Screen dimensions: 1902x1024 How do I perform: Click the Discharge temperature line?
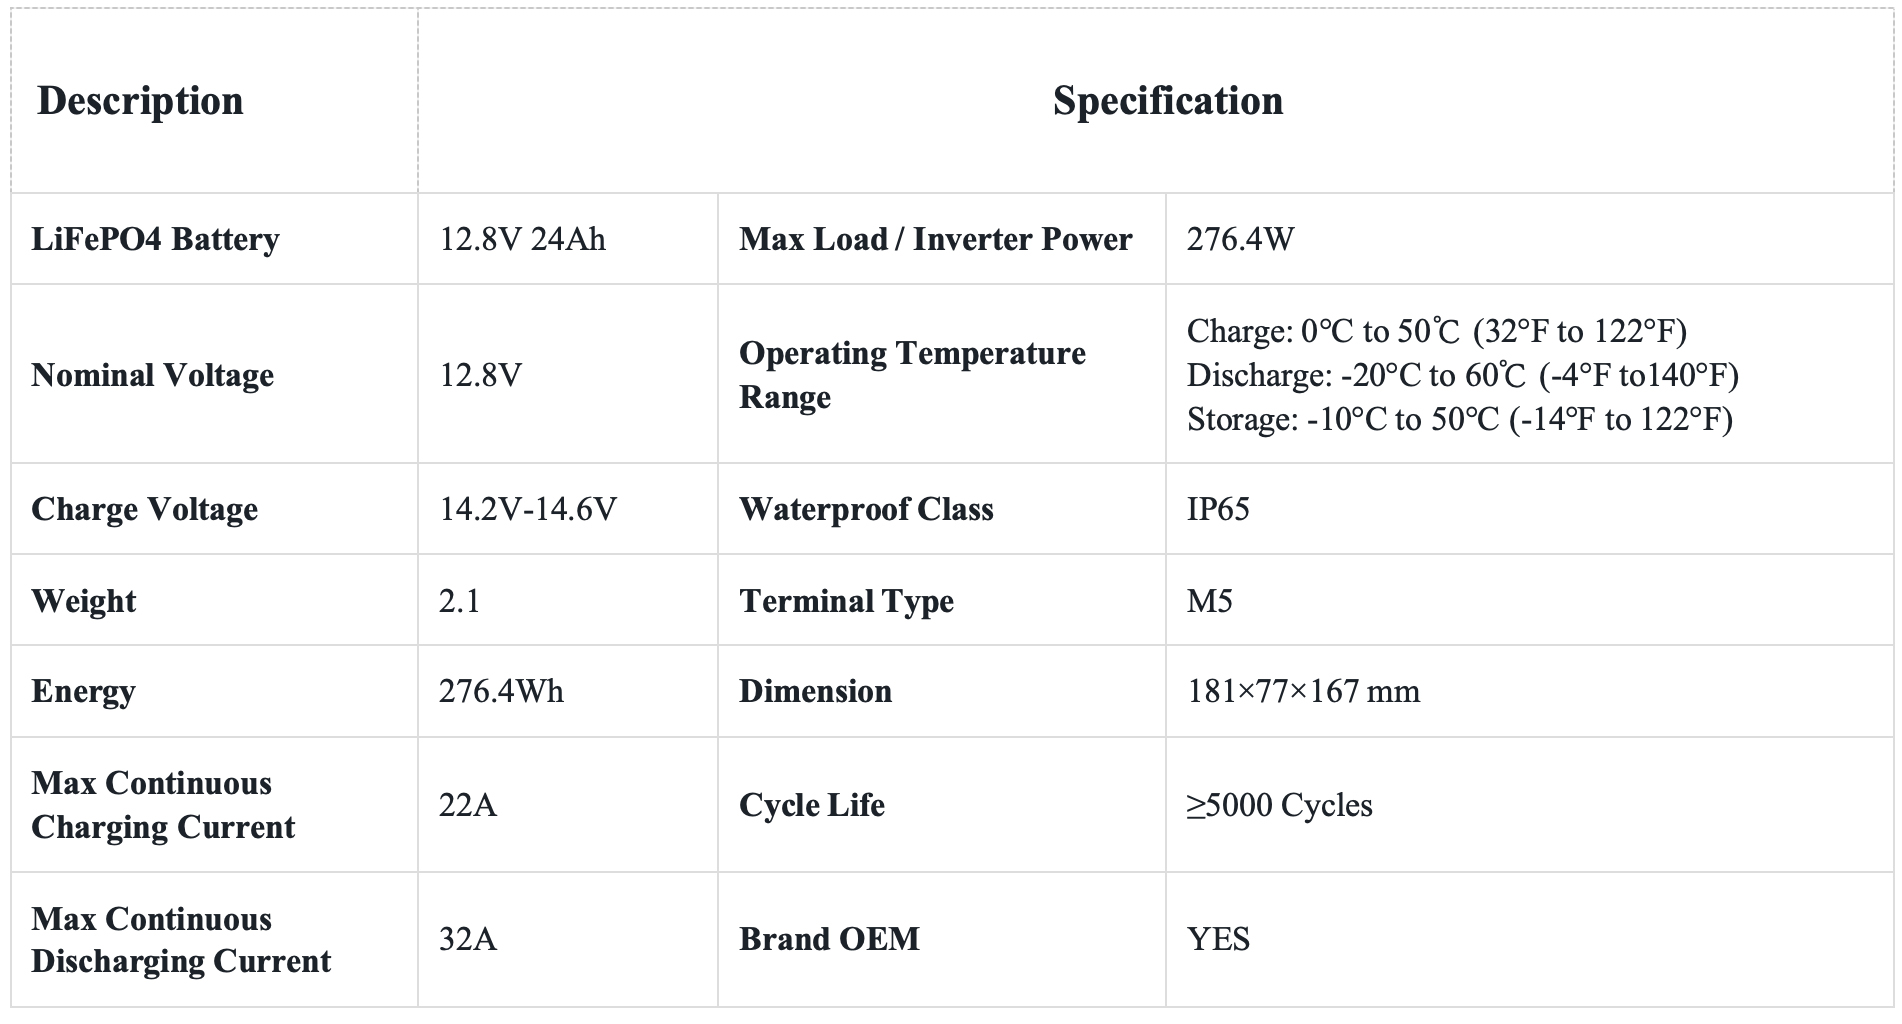coord(1462,375)
